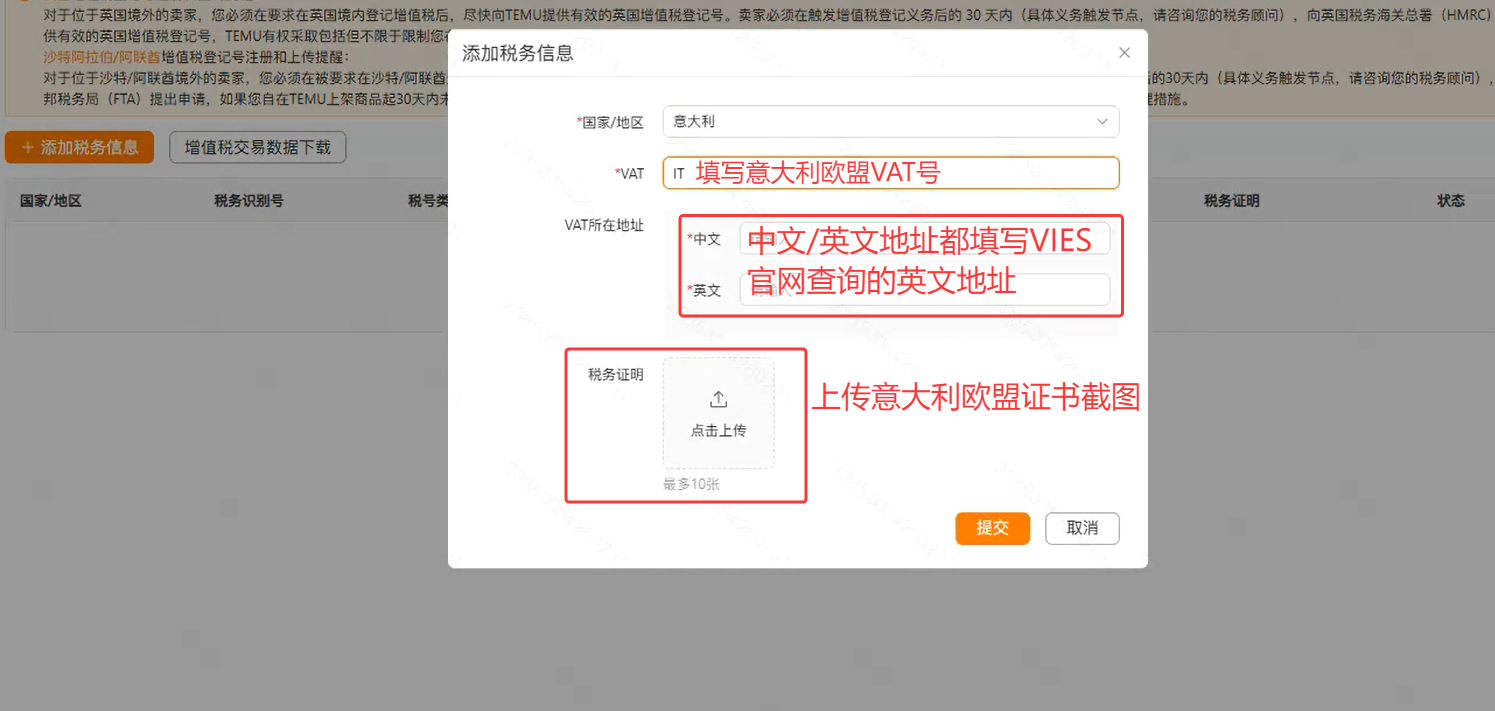Cancel the dialog with 取消 button

1082,528
